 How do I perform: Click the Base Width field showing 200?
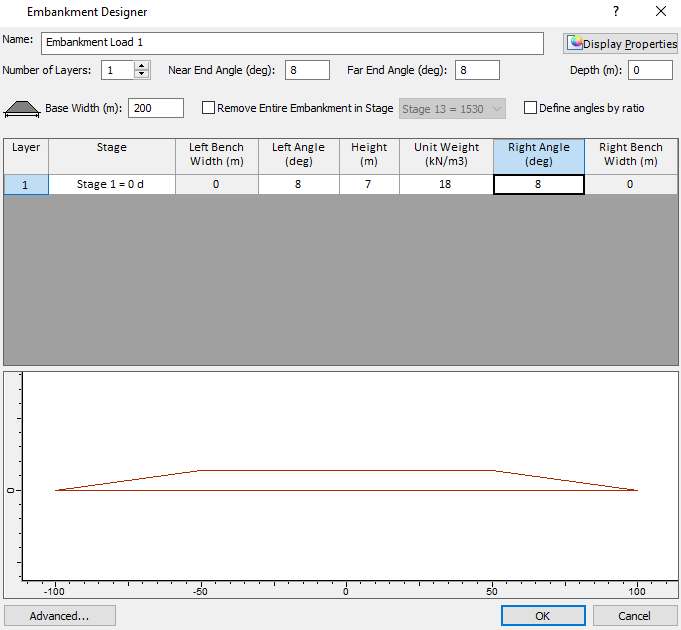156,108
